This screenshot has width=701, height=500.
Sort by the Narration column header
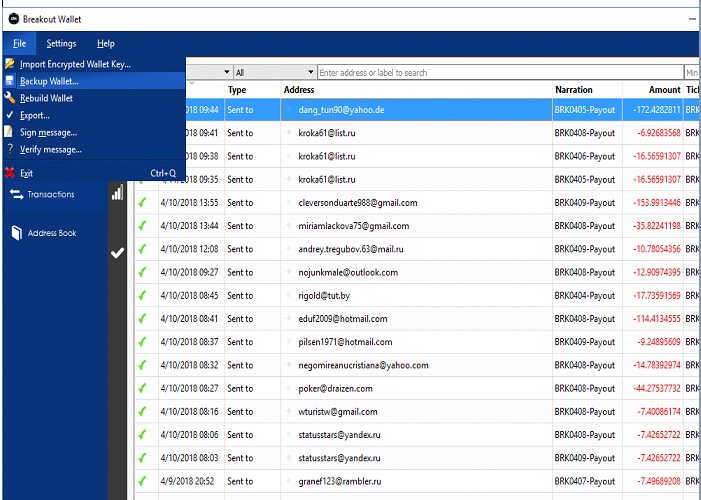coord(574,90)
